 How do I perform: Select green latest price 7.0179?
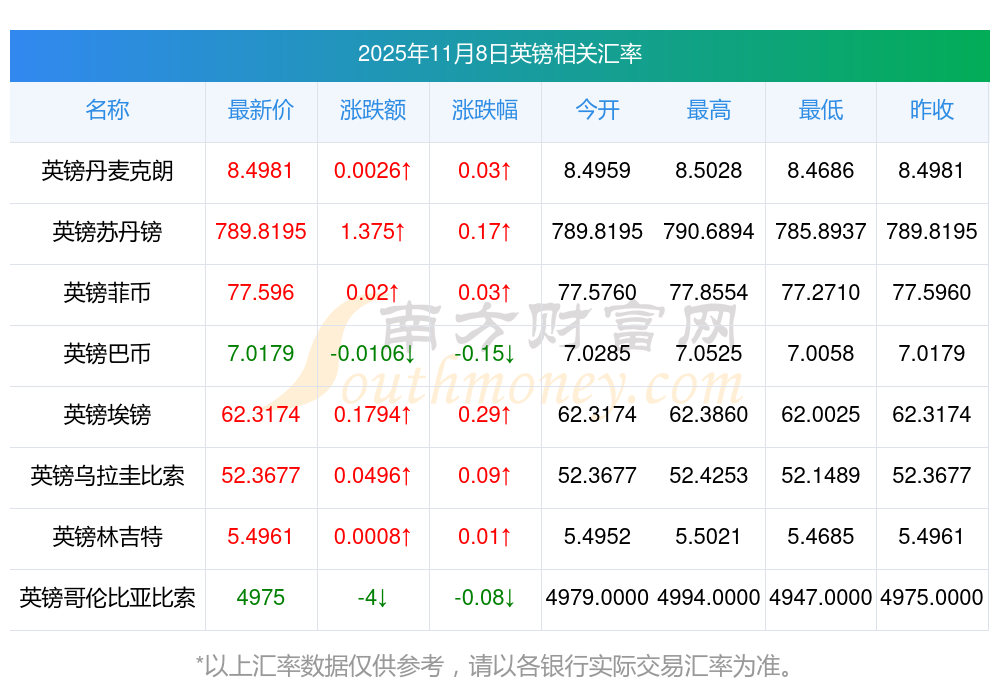[261, 353]
